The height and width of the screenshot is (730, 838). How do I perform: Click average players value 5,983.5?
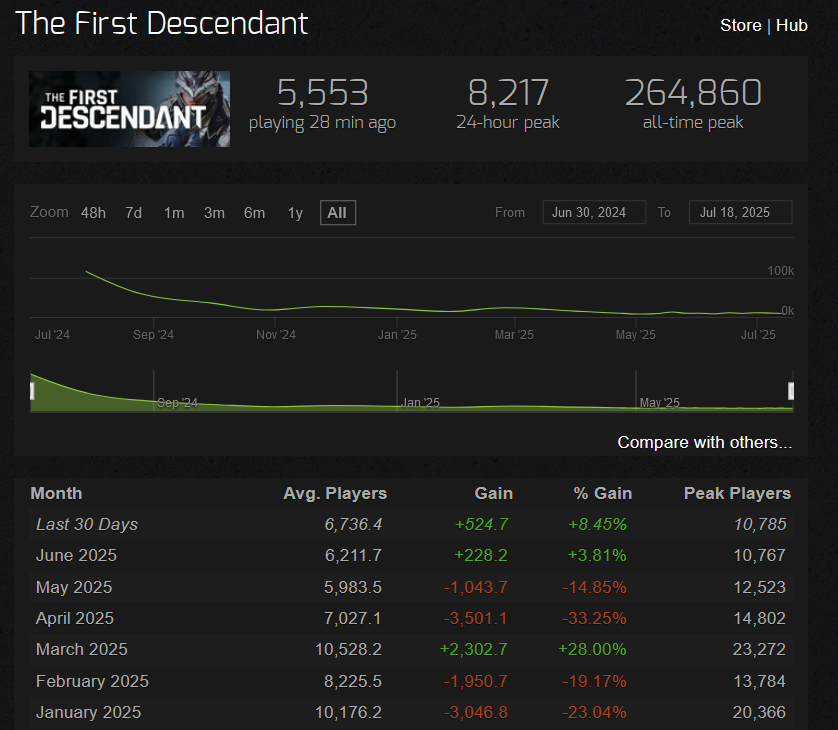(x=353, y=587)
